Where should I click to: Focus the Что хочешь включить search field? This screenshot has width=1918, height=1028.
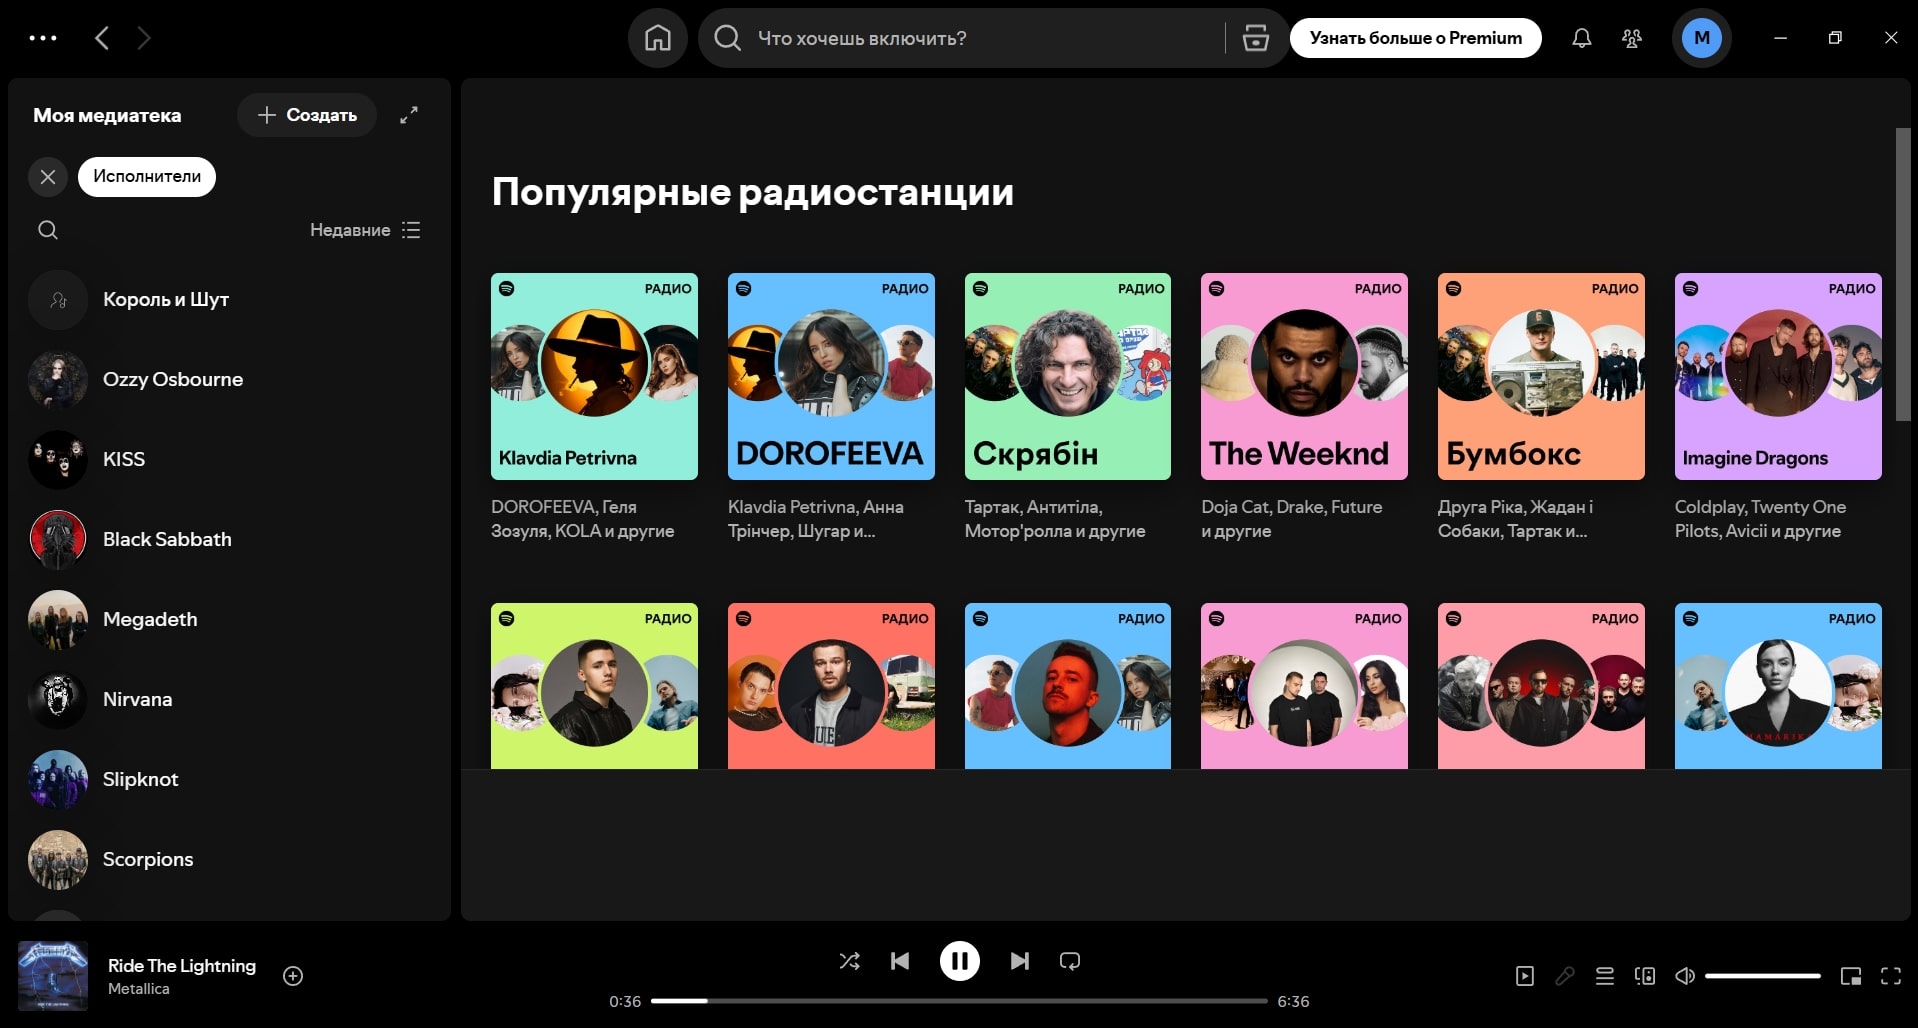[985, 38]
